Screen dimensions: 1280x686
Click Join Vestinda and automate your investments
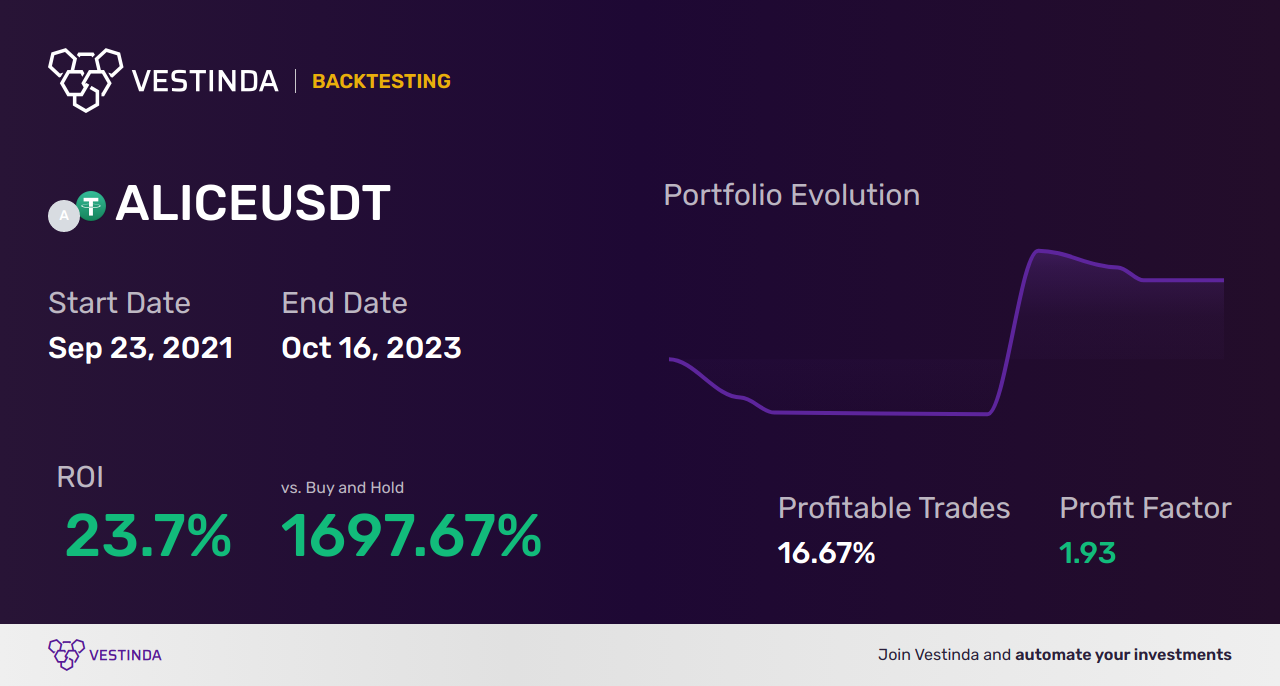(x=1055, y=655)
